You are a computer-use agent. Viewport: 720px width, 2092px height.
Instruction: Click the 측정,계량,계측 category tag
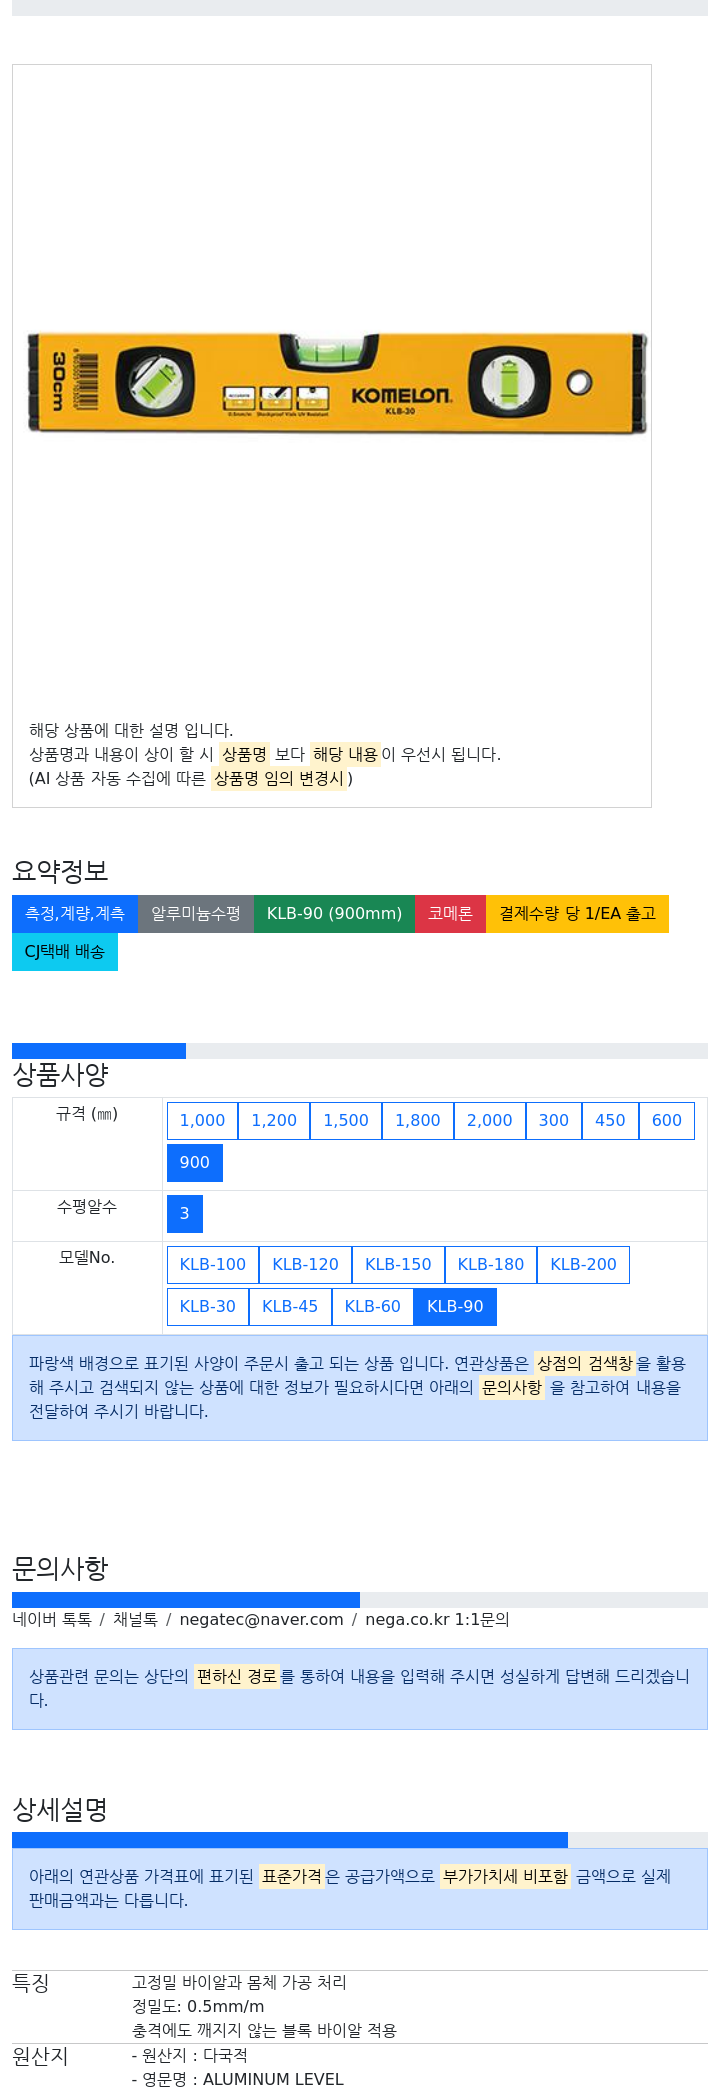[x=75, y=914]
